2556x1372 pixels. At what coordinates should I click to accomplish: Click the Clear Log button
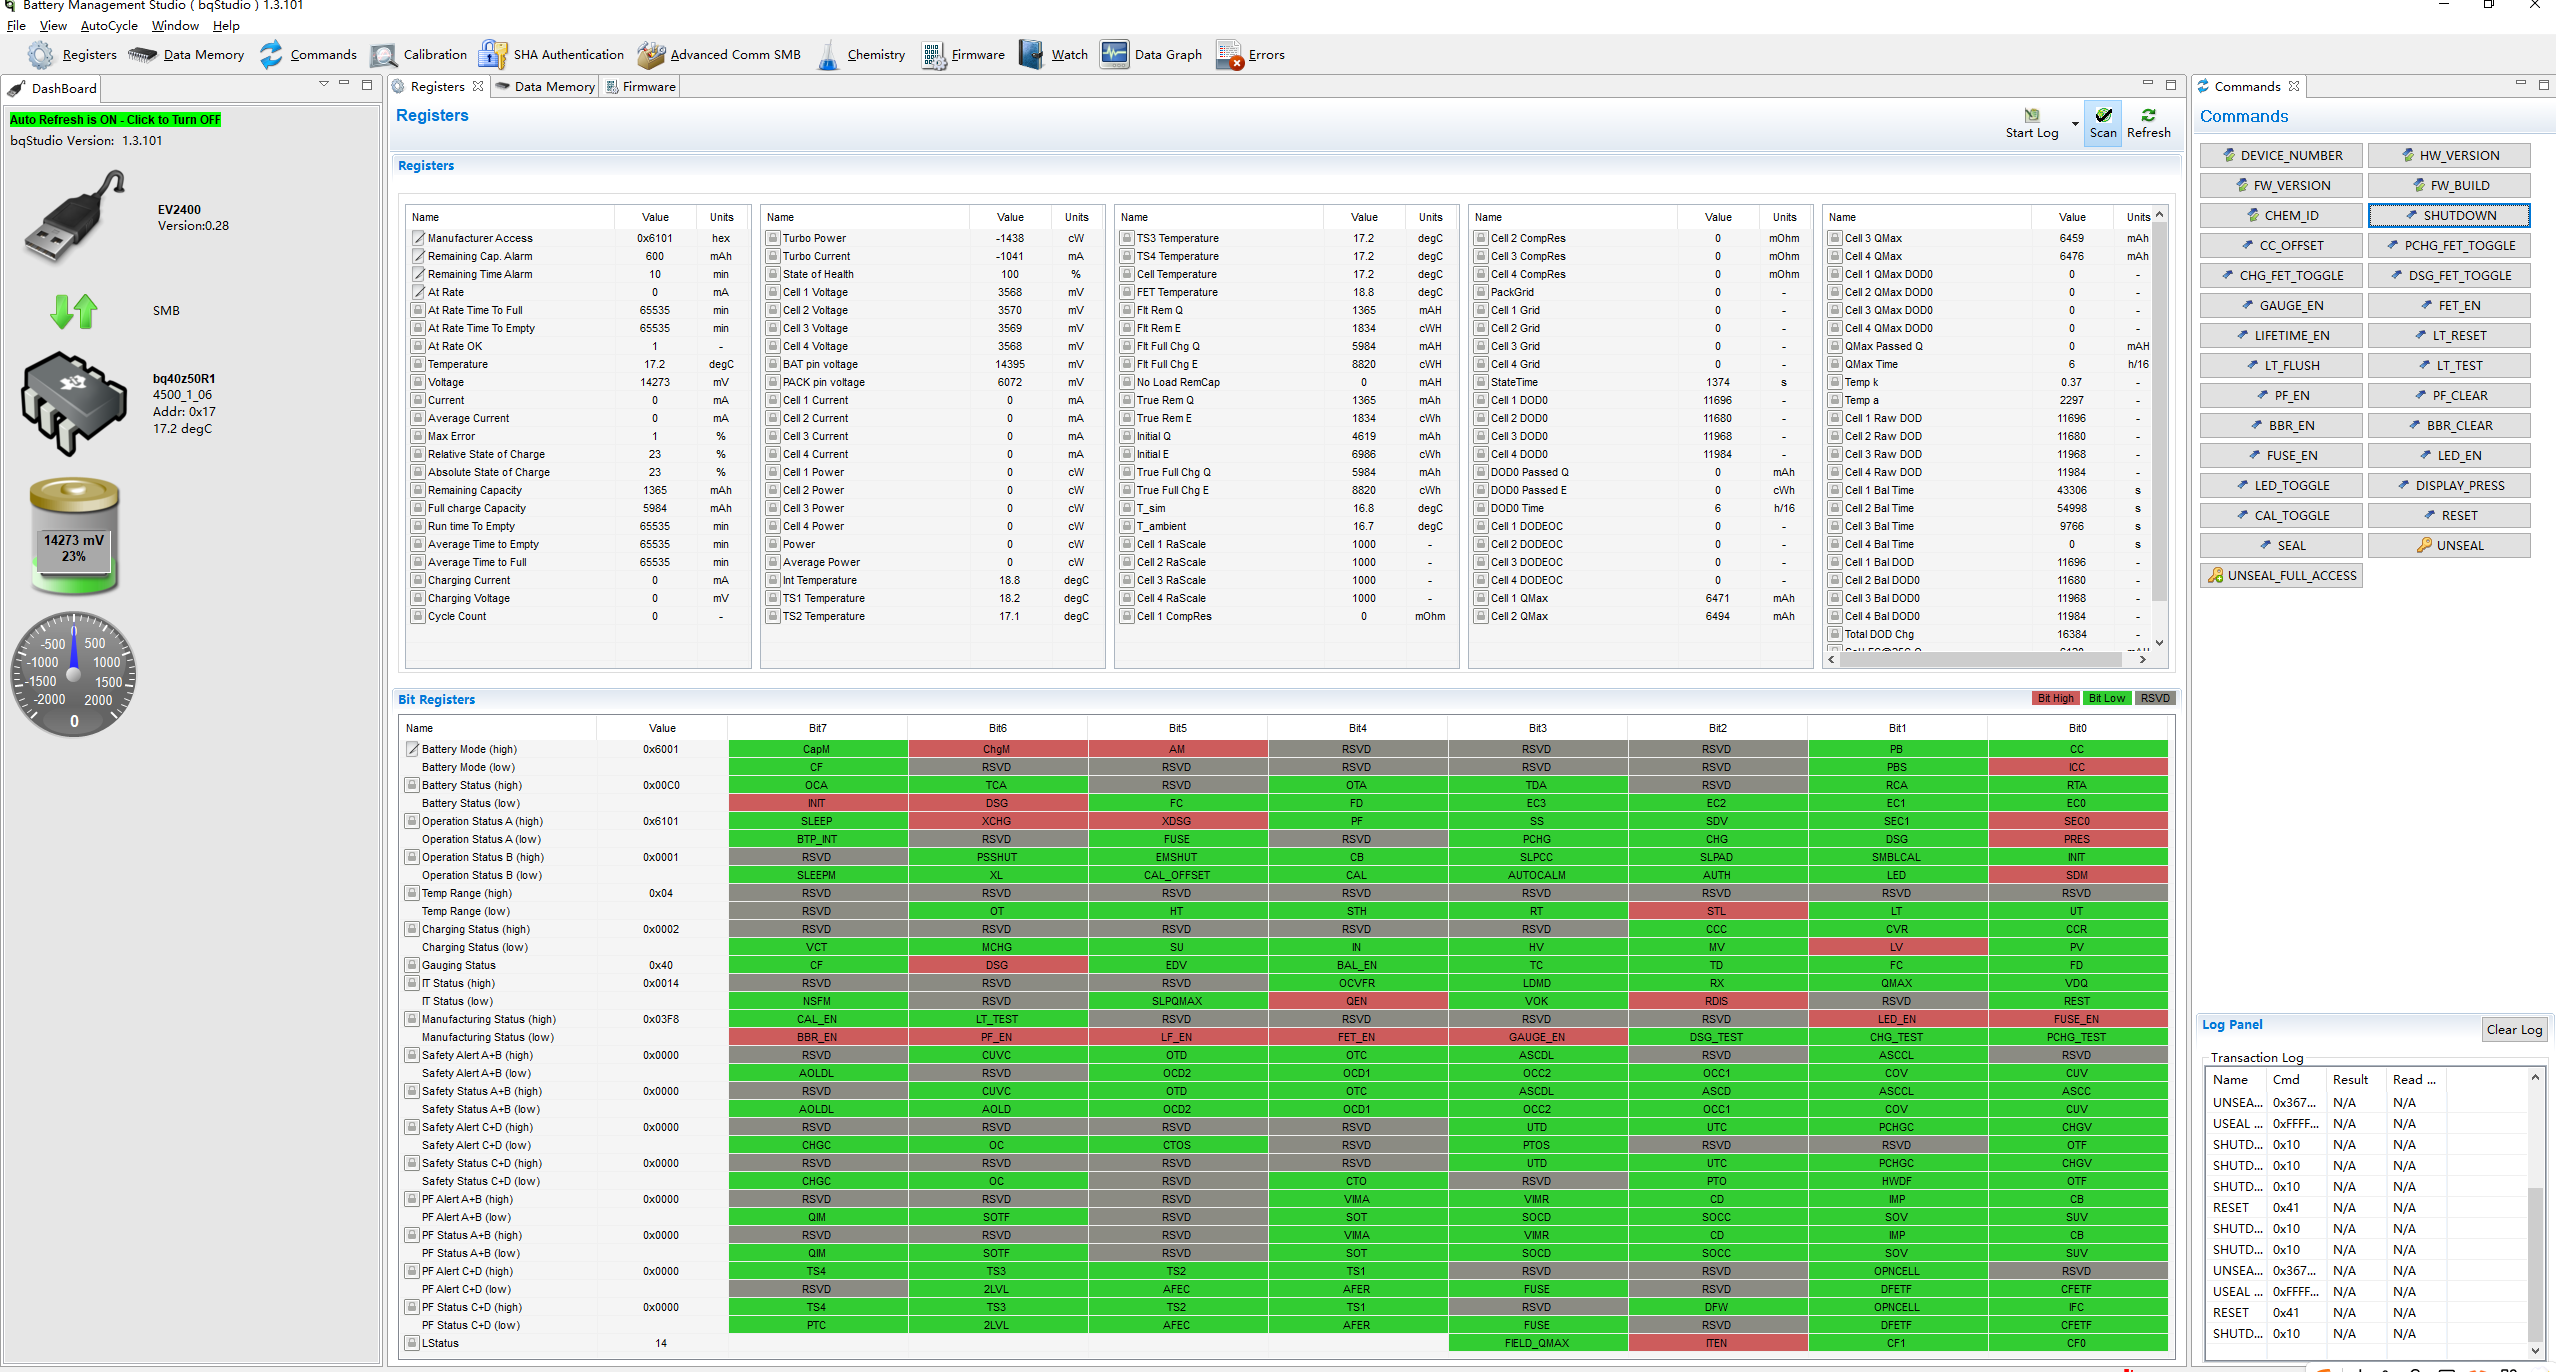tap(2513, 1029)
